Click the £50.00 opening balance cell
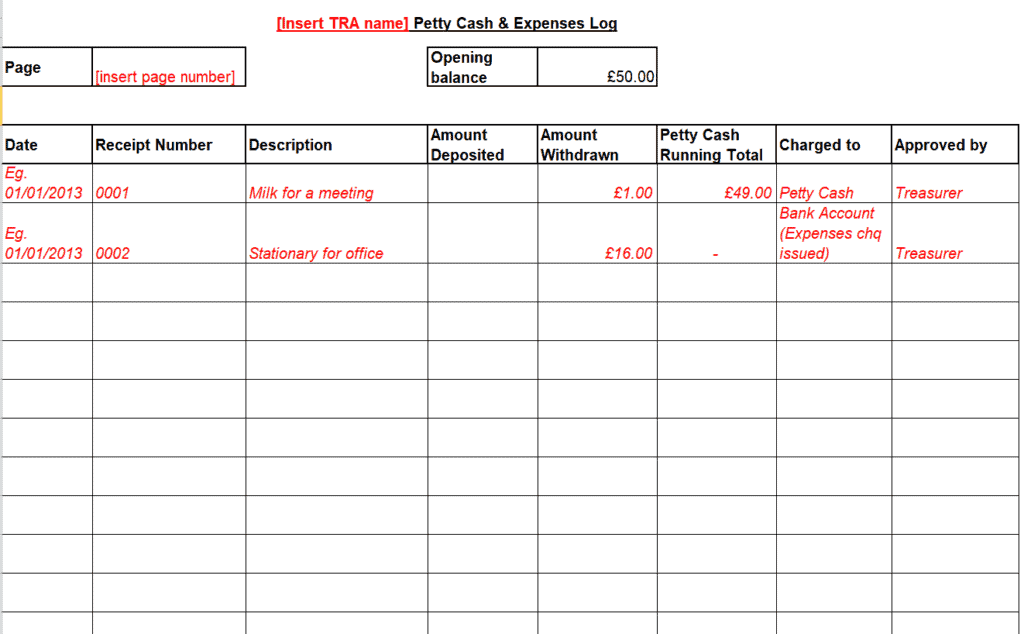The height and width of the screenshot is (634, 1024). pyautogui.click(x=597, y=67)
